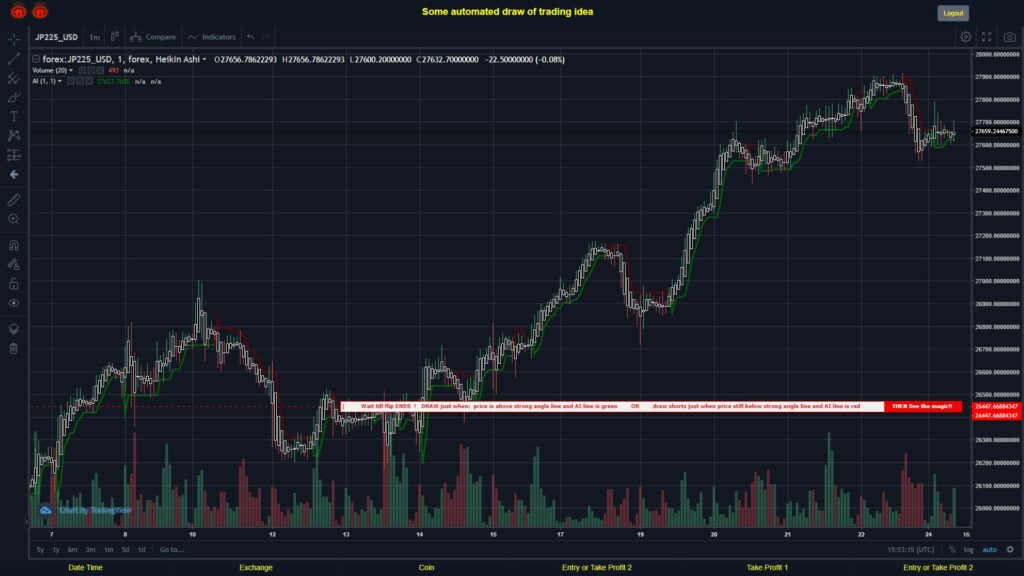Activate the zoom in tool
The image size is (1024, 576).
click(x=14, y=219)
